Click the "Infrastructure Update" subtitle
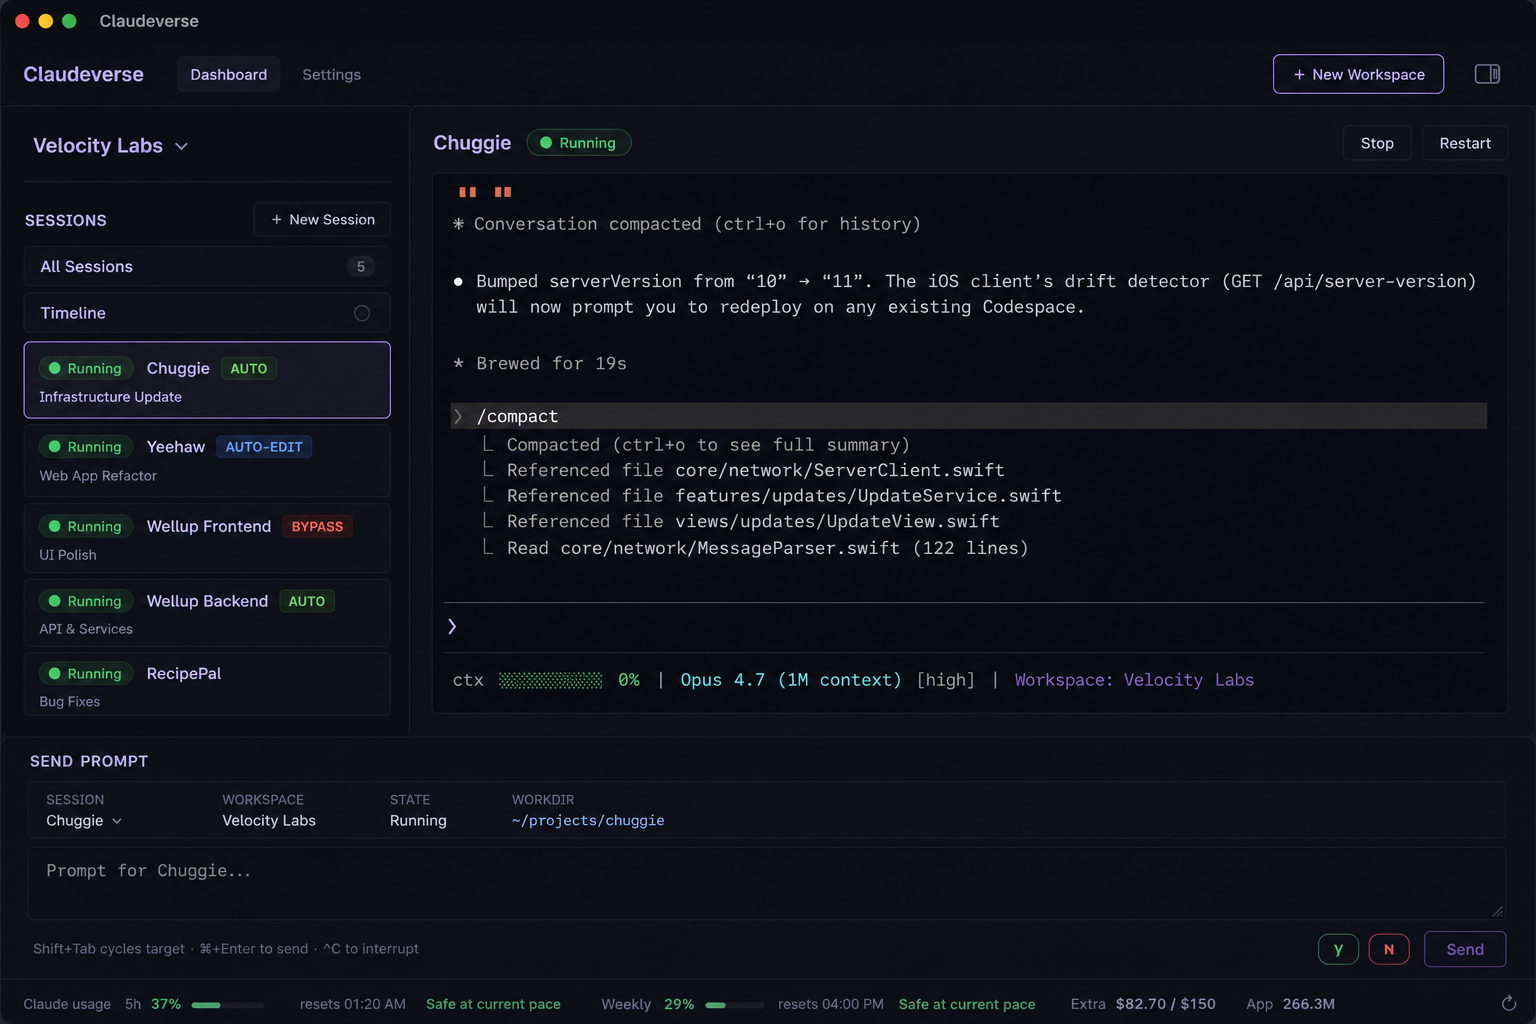Image resolution: width=1536 pixels, height=1024 pixels. click(x=110, y=397)
